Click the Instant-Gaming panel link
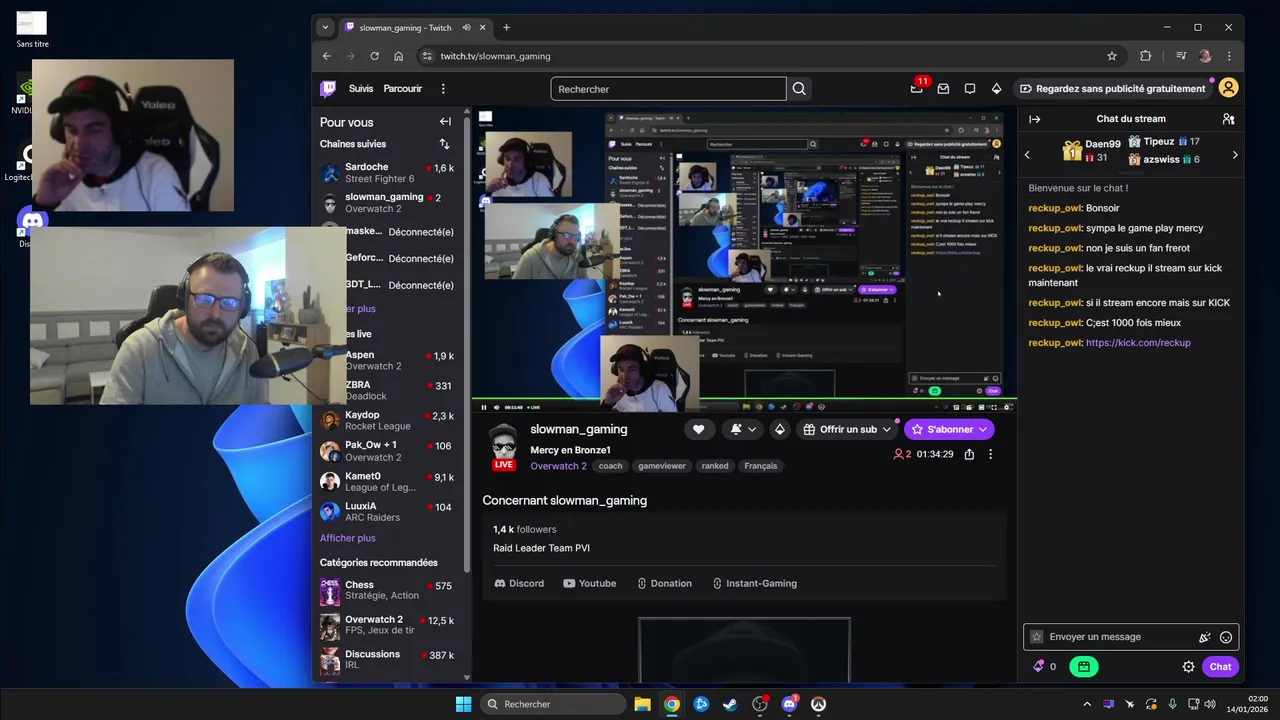Viewport: 1280px width, 720px height. point(754,583)
